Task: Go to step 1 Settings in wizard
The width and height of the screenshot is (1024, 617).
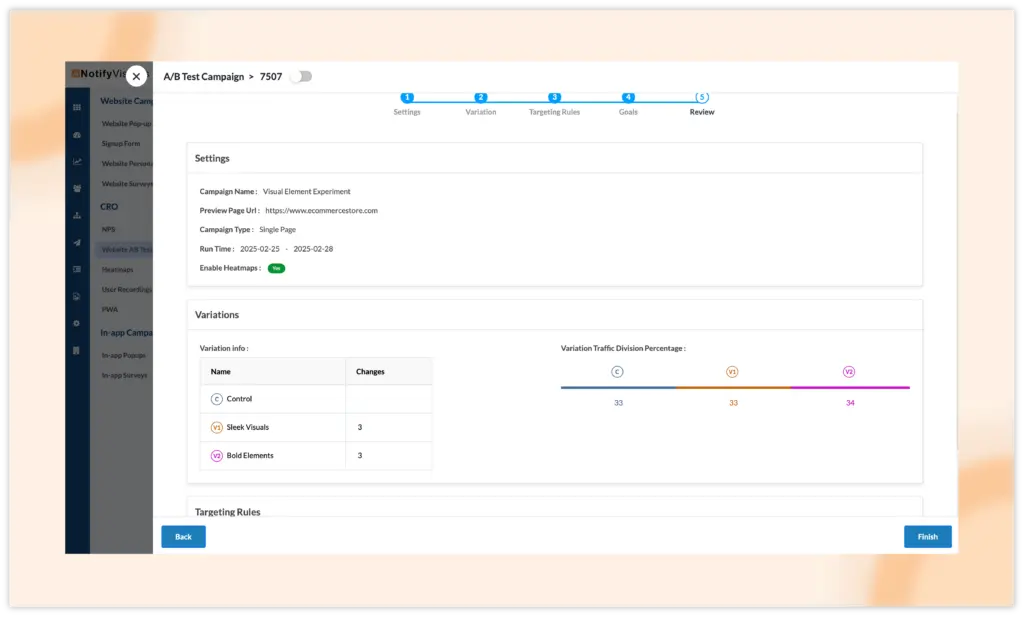Action: (x=407, y=98)
